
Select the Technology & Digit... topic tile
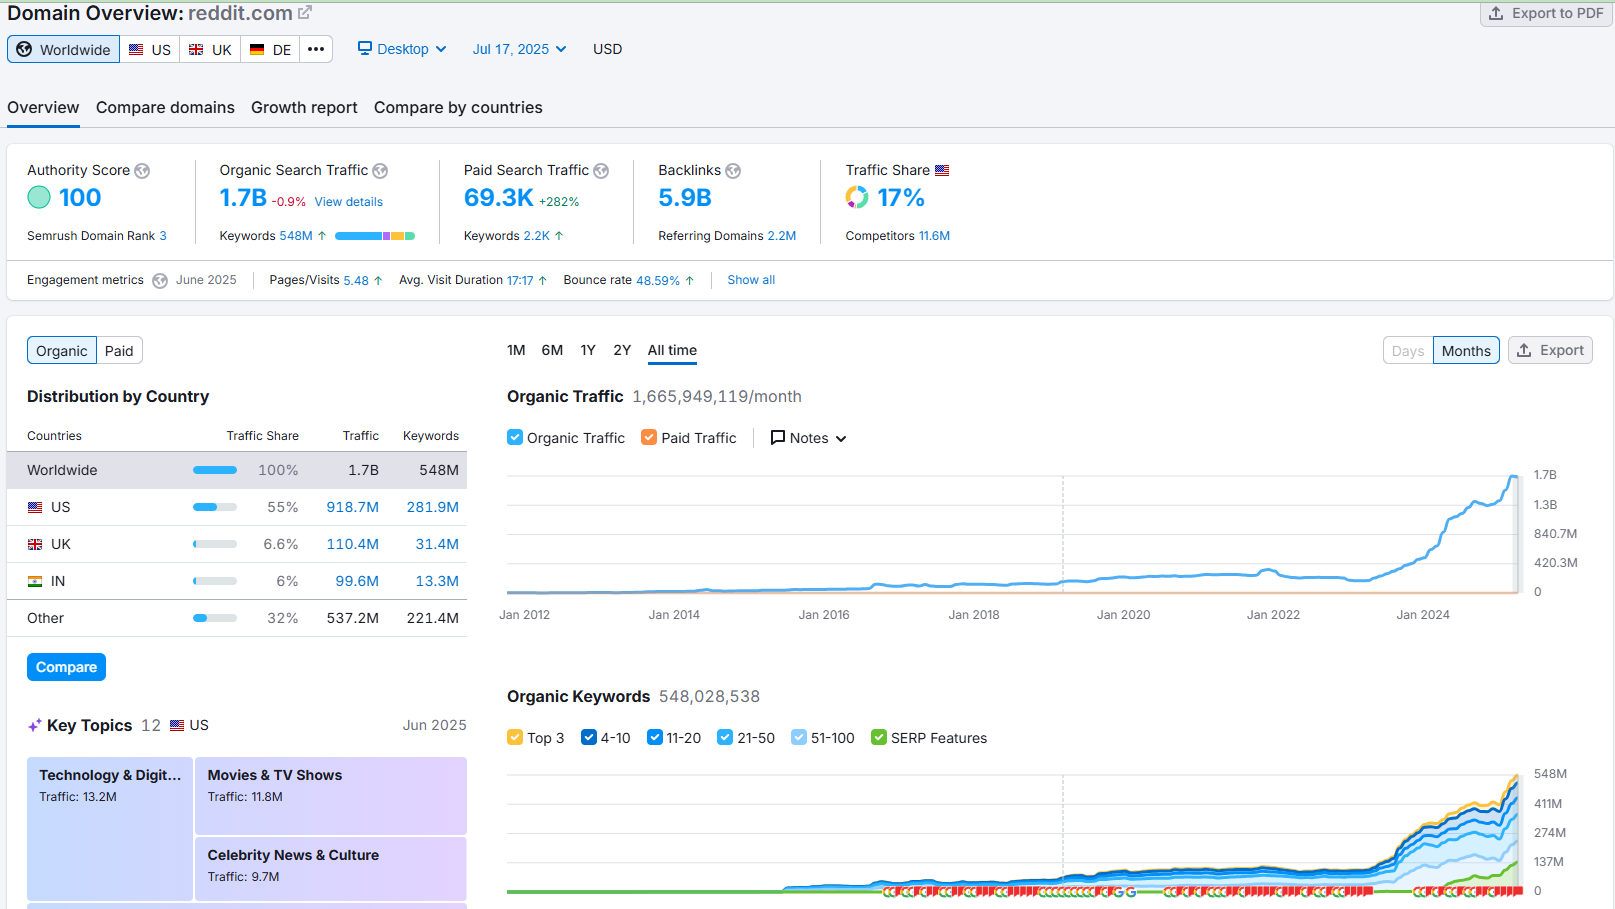[110, 828]
